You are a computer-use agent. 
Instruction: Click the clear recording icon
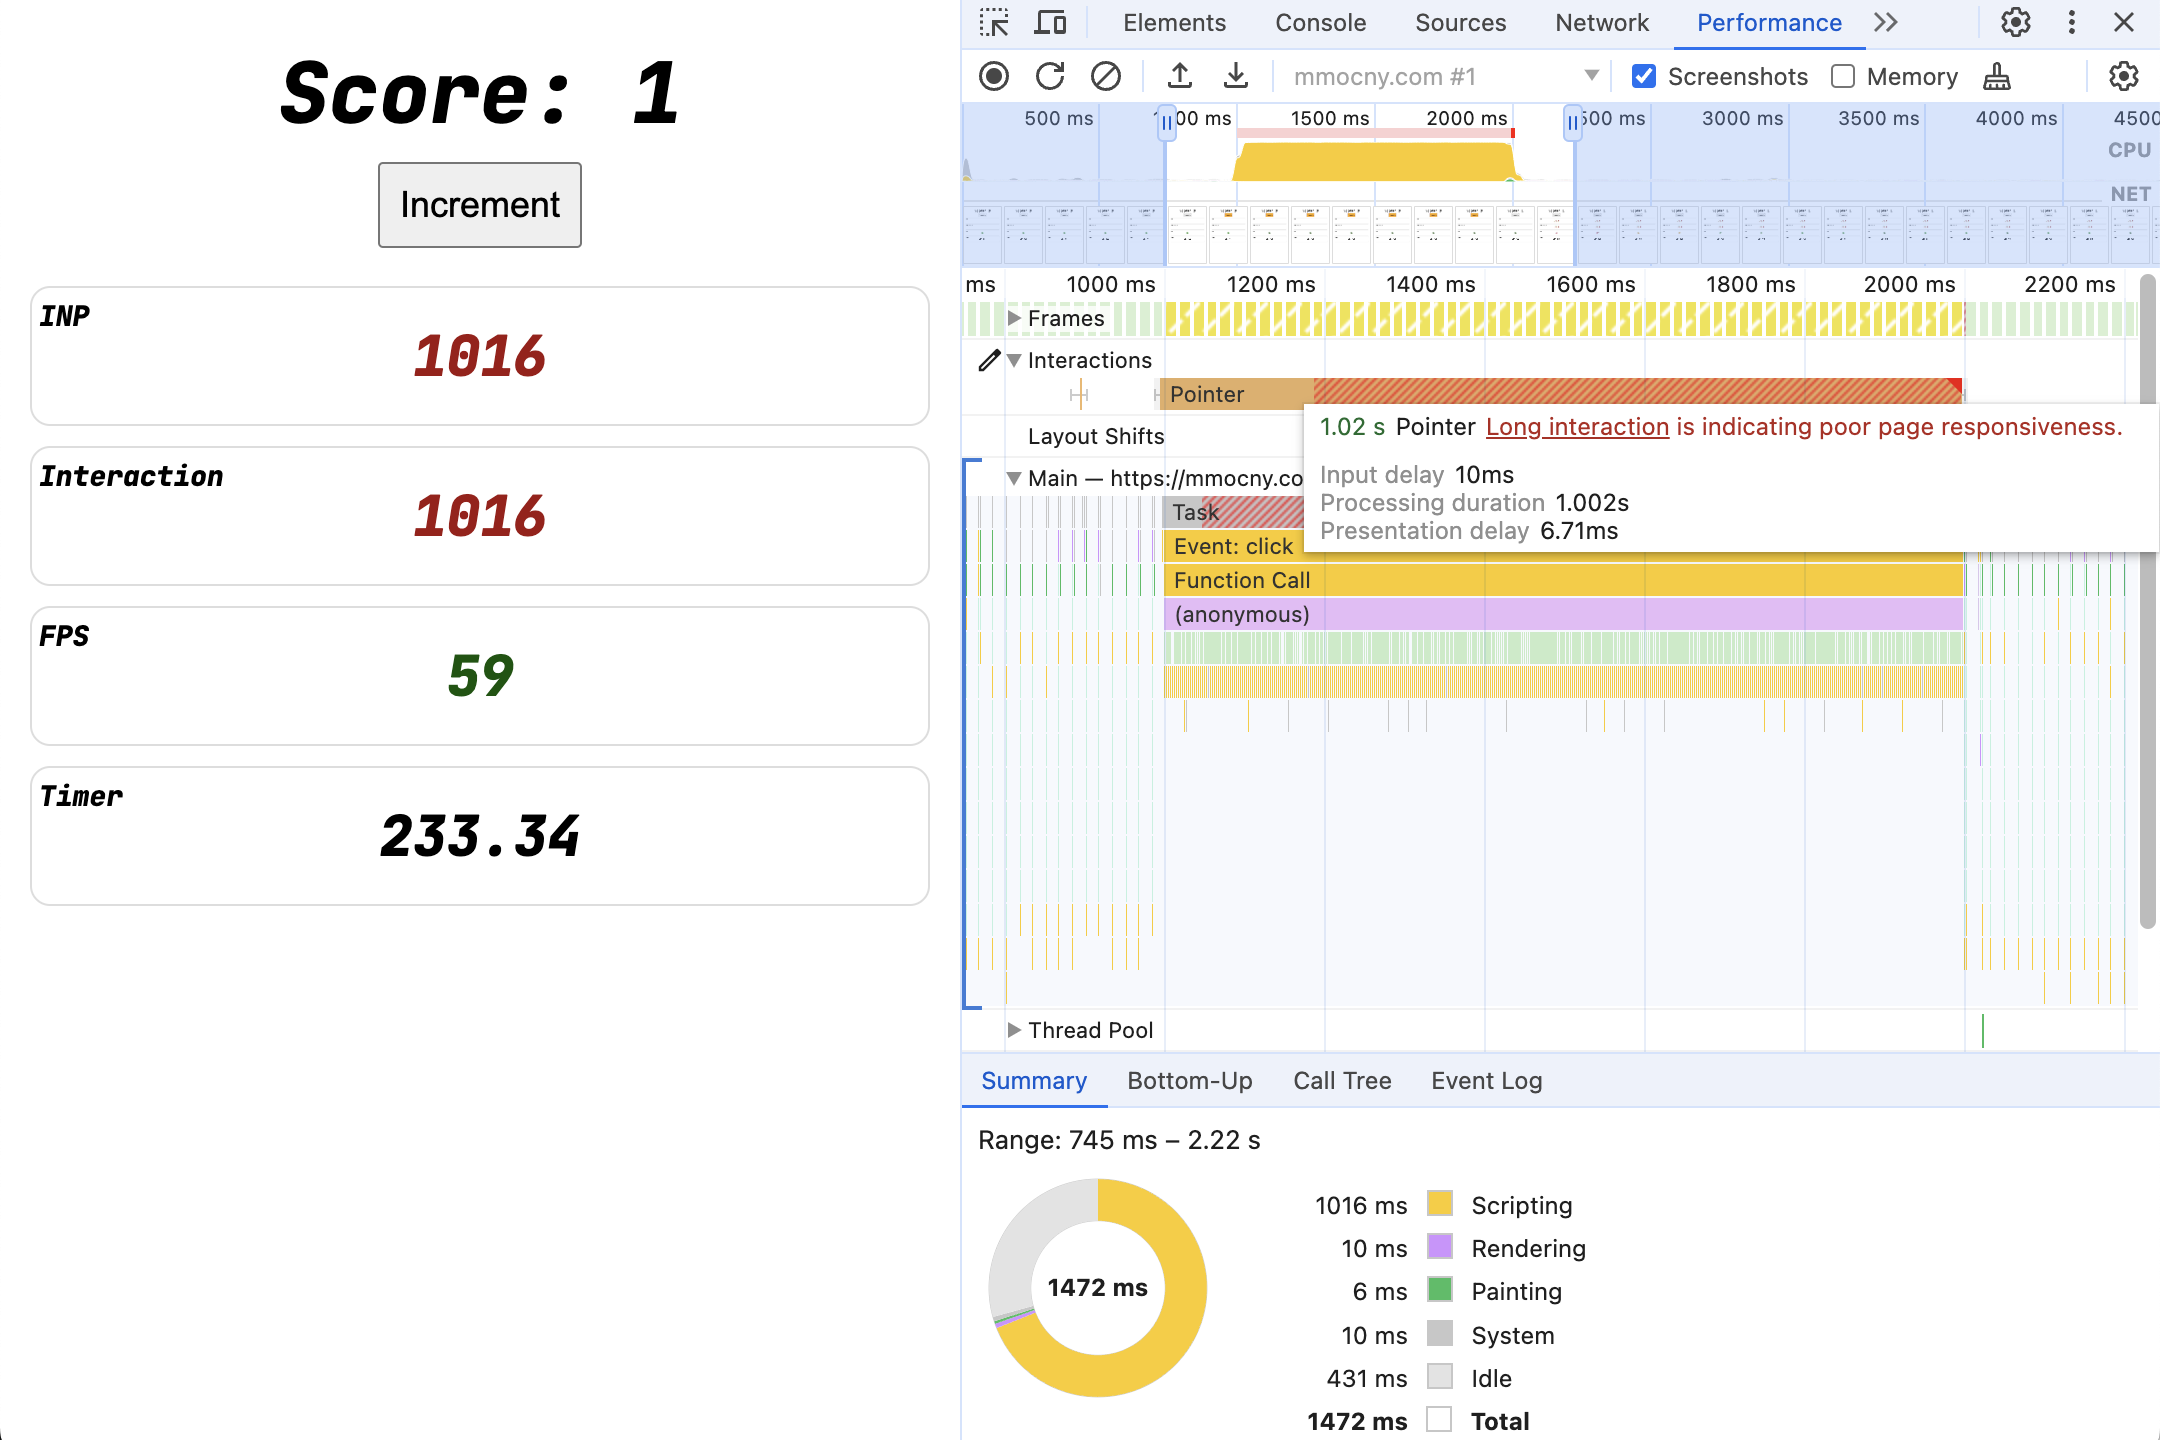click(x=1106, y=76)
